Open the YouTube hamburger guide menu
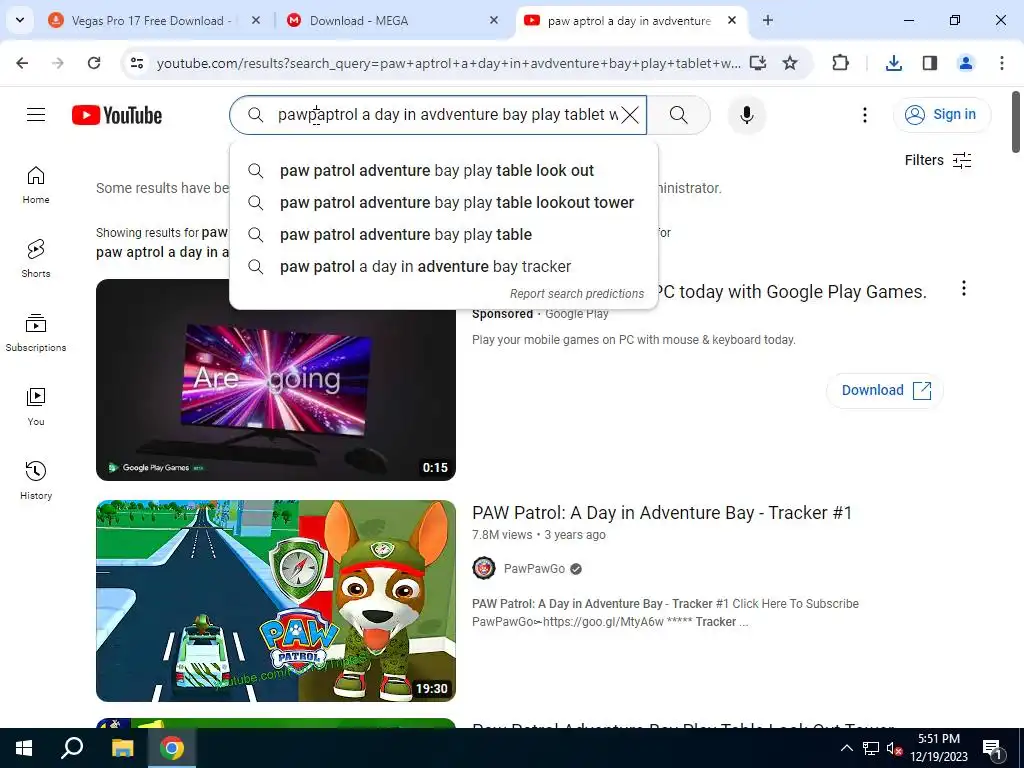 point(36,115)
